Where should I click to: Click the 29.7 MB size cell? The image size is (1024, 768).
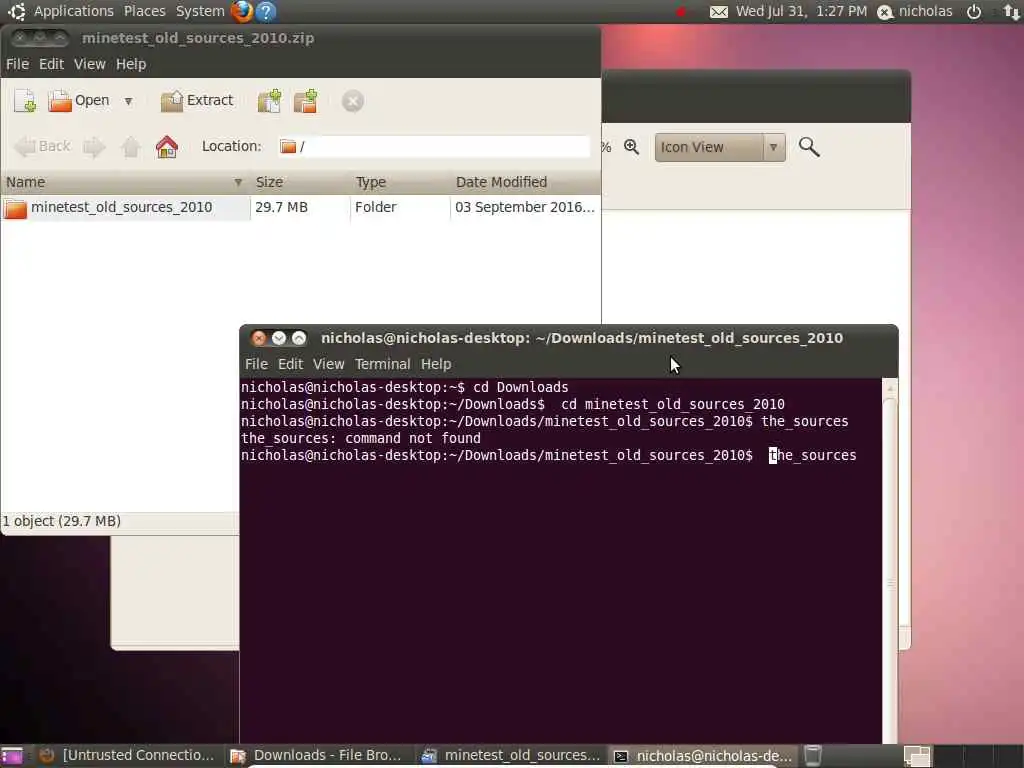pyautogui.click(x=281, y=208)
